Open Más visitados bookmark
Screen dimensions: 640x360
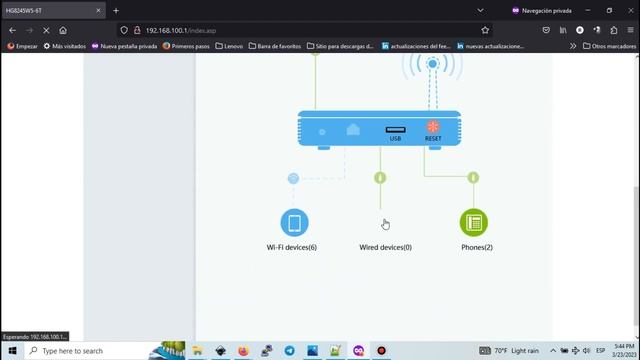(x=65, y=46)
